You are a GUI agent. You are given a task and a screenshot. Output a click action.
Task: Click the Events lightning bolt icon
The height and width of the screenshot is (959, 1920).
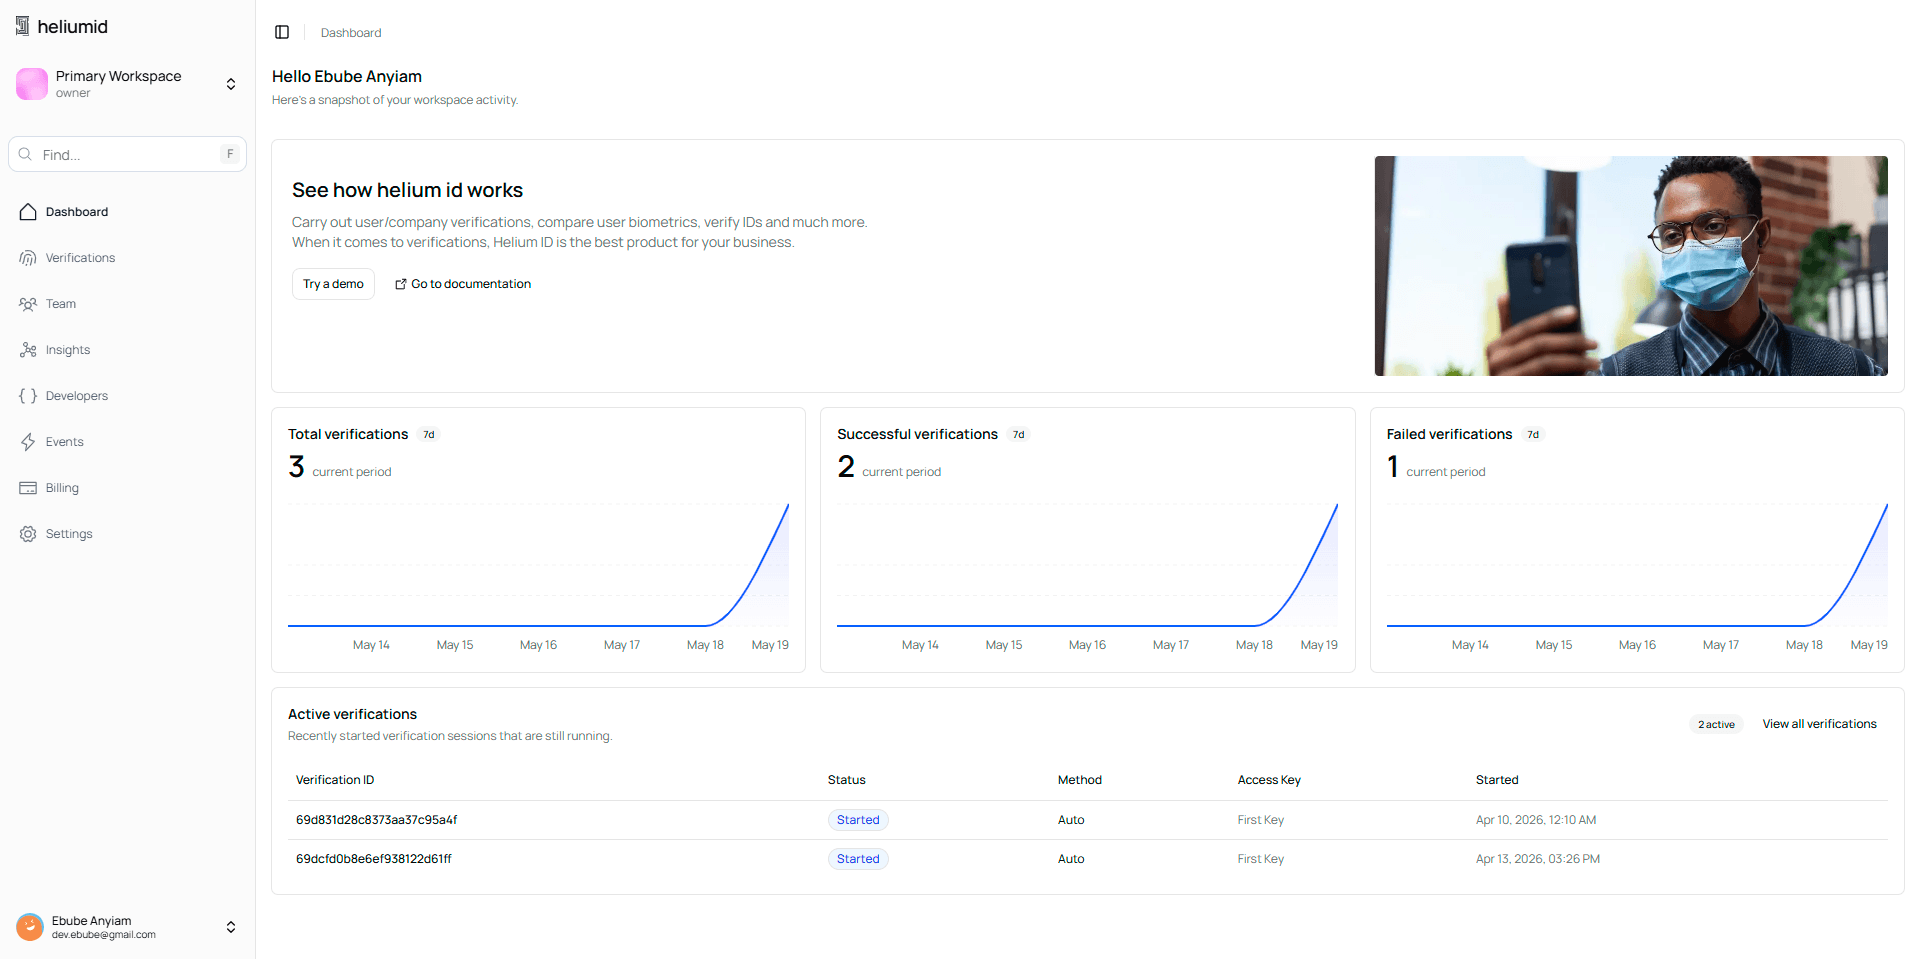28,442
